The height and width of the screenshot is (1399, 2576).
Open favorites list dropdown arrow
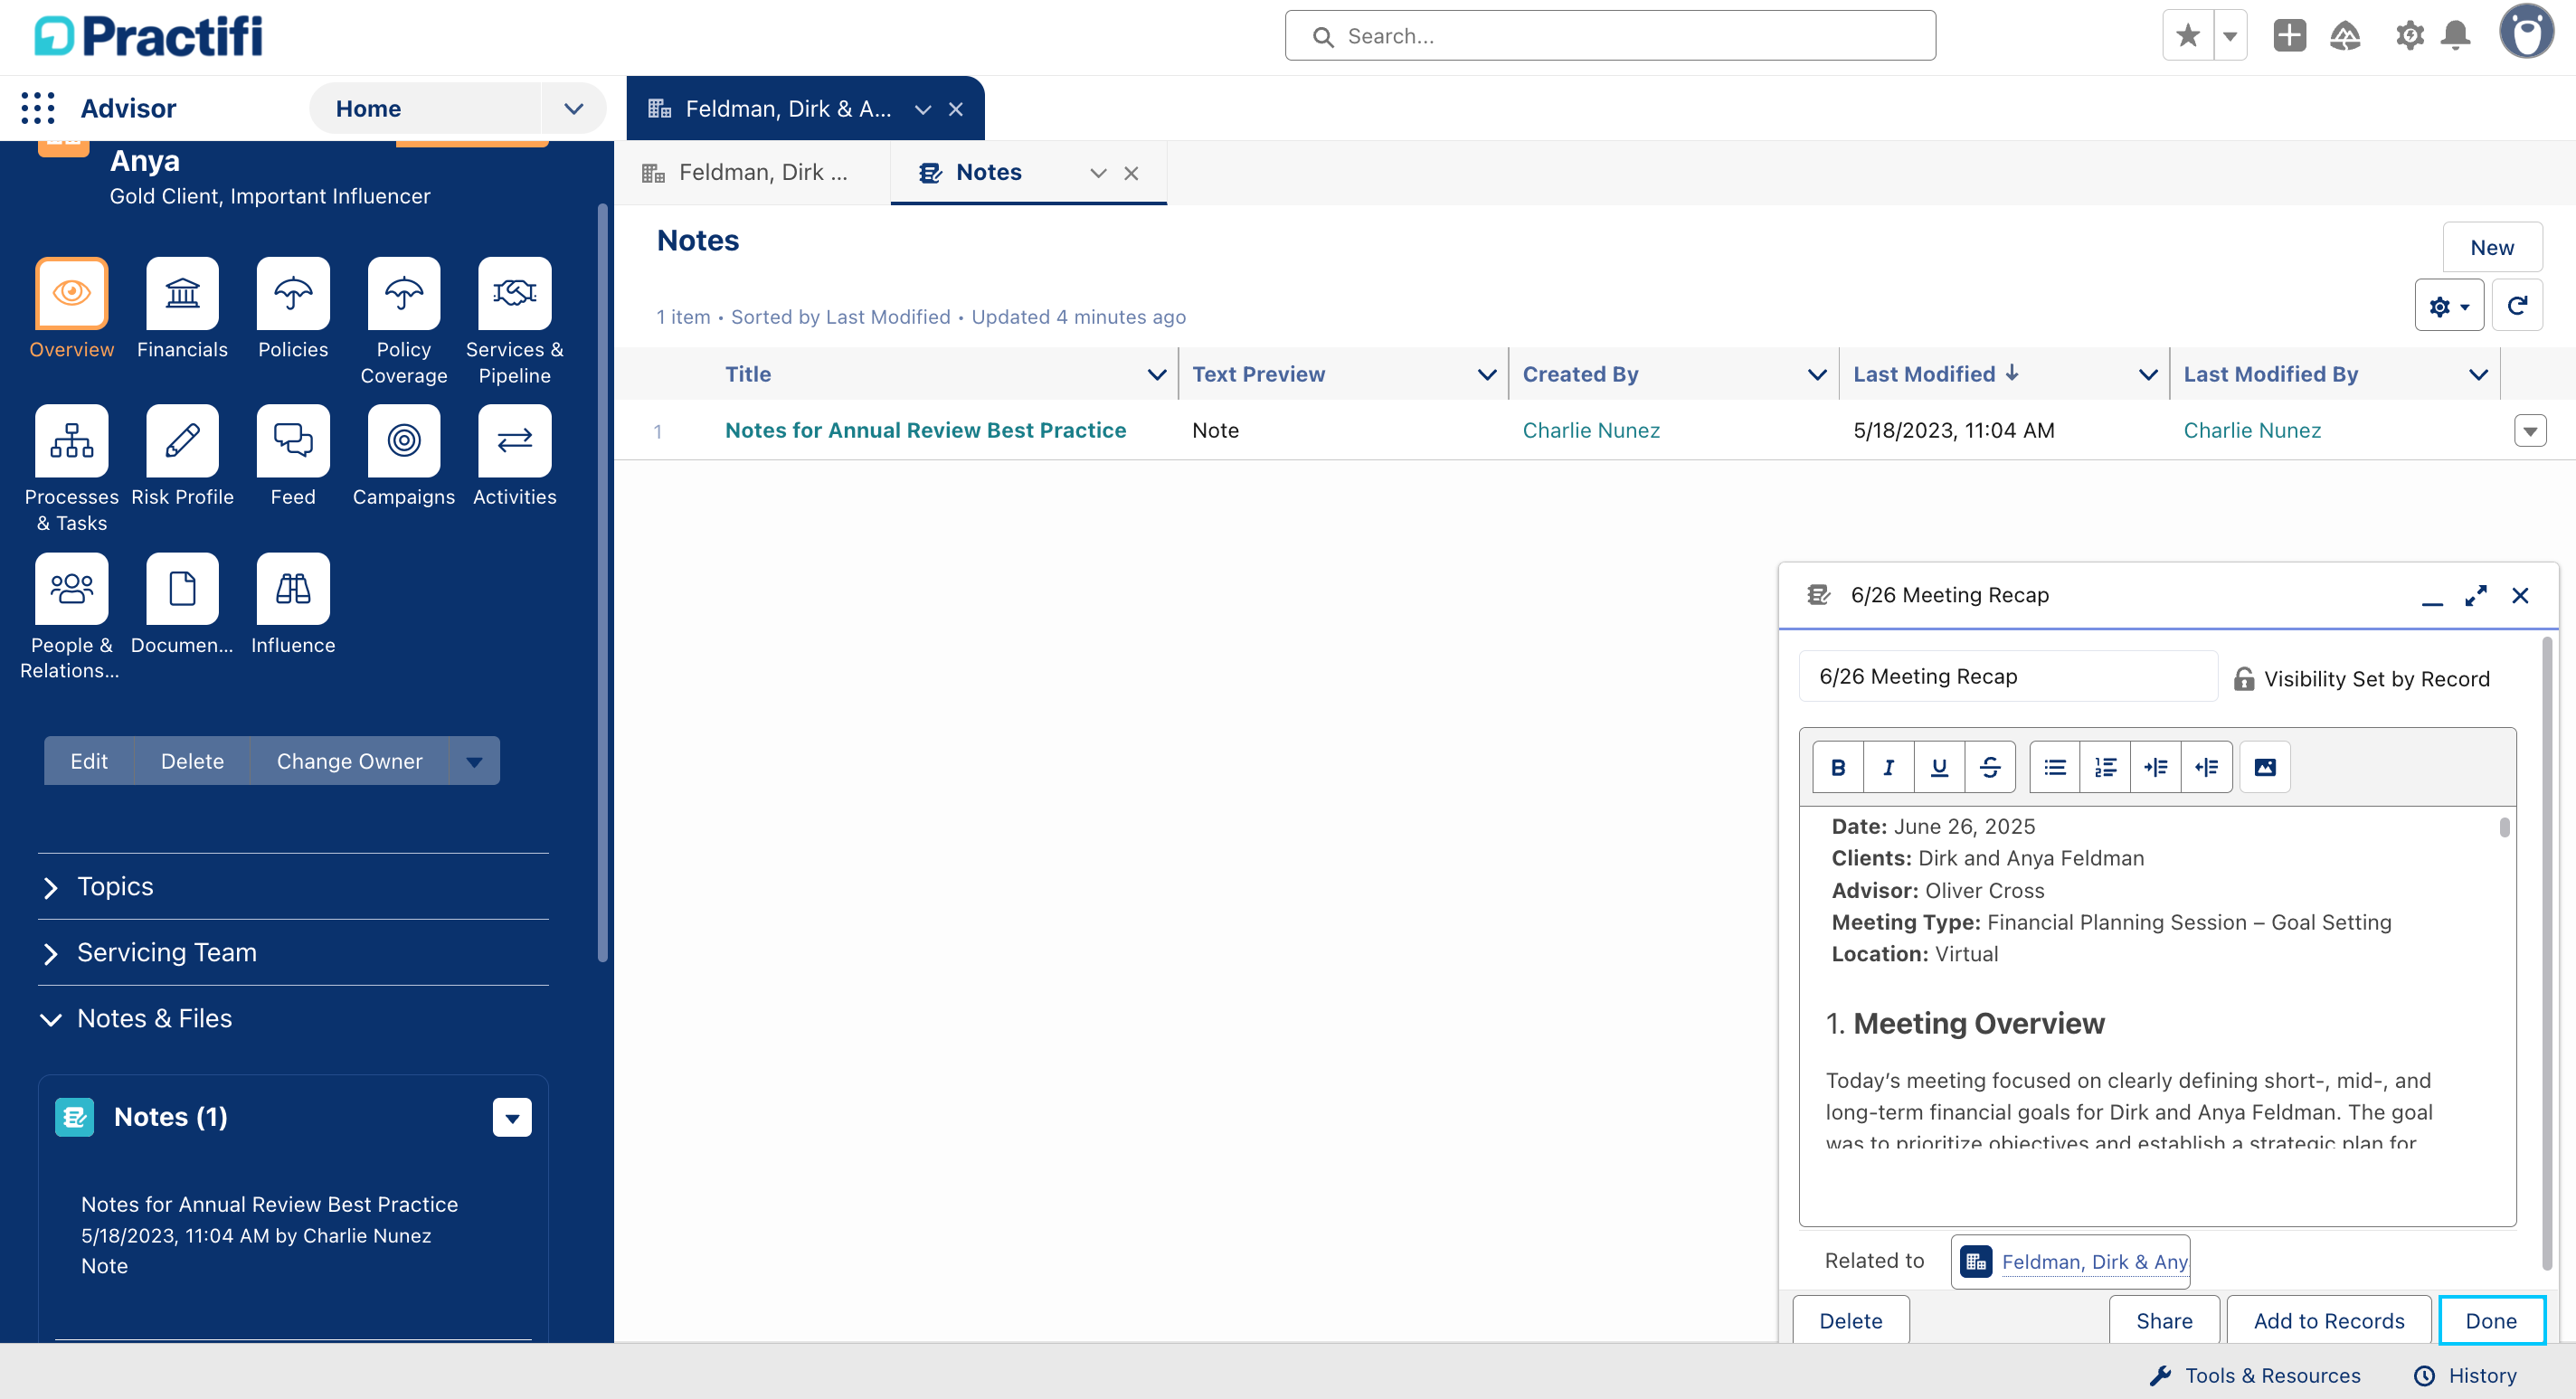[x=2230, y=36]
